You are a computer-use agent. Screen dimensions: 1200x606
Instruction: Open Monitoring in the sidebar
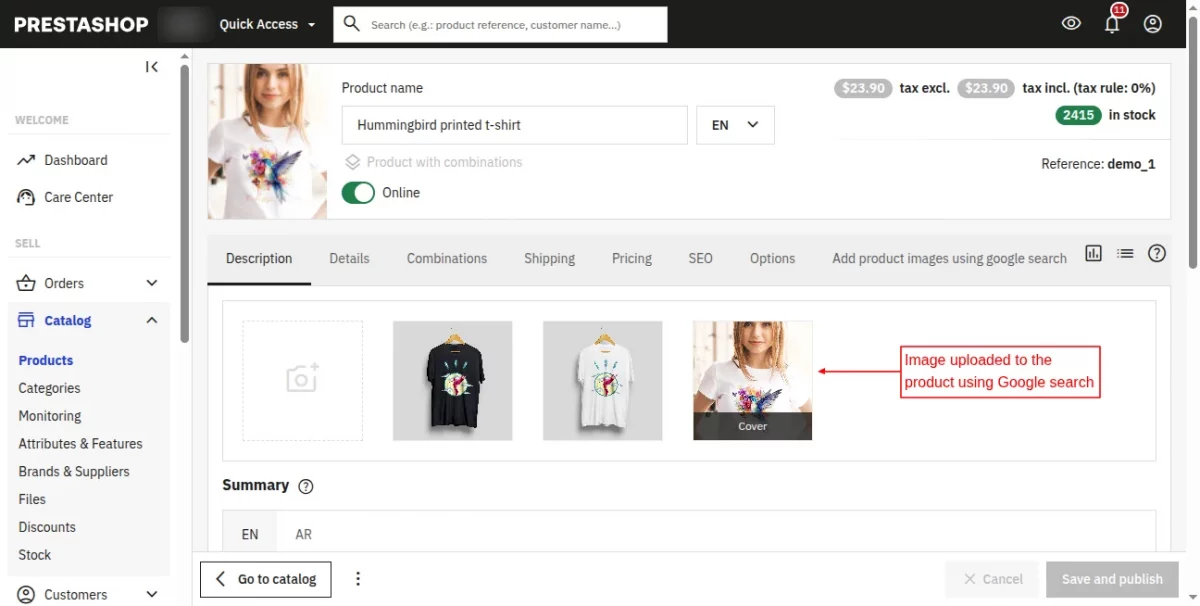point(50,416)
